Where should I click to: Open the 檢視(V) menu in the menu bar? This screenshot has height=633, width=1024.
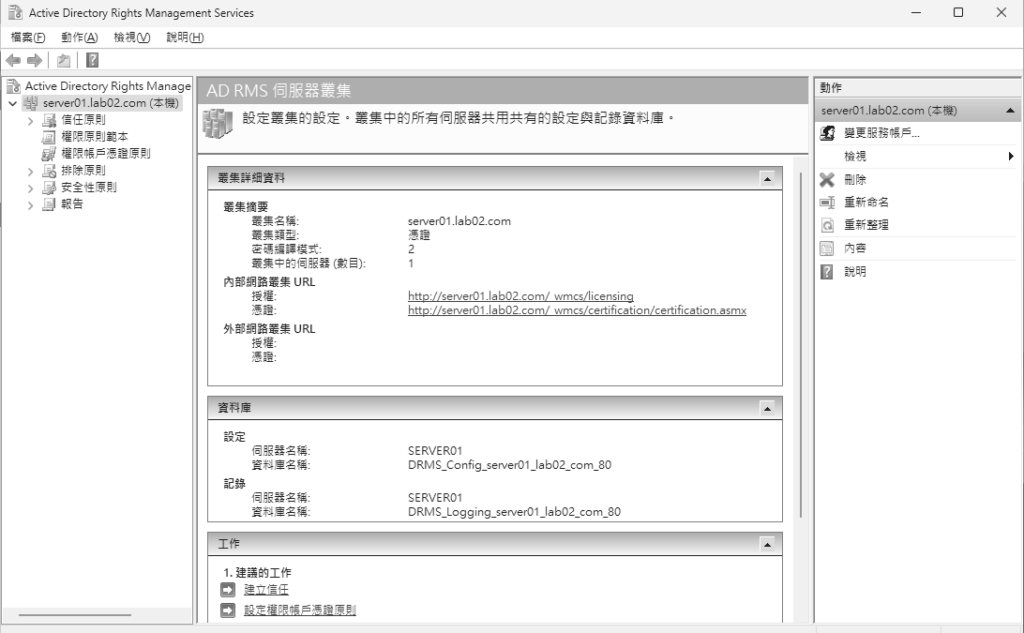(x=132, y=37)
